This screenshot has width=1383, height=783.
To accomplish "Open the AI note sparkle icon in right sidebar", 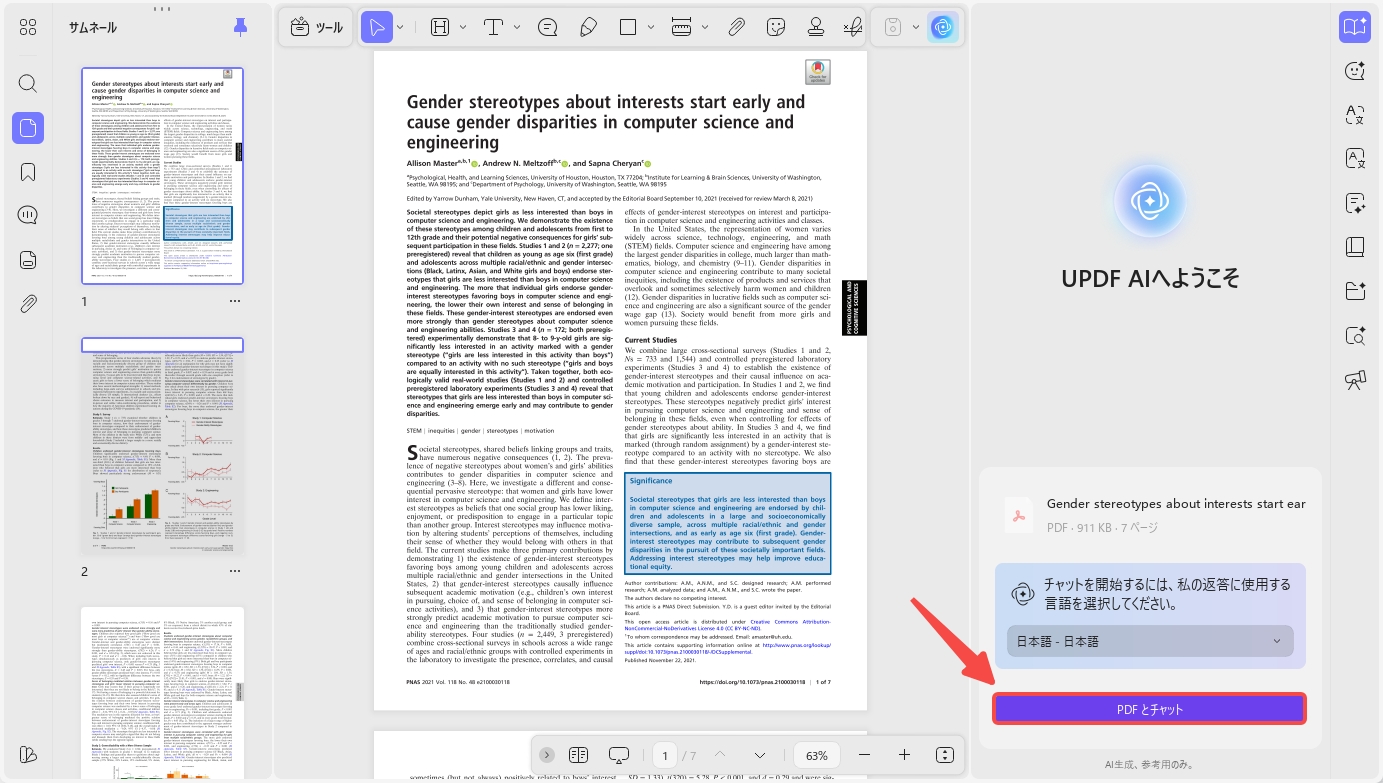I will pos(1355,203).
